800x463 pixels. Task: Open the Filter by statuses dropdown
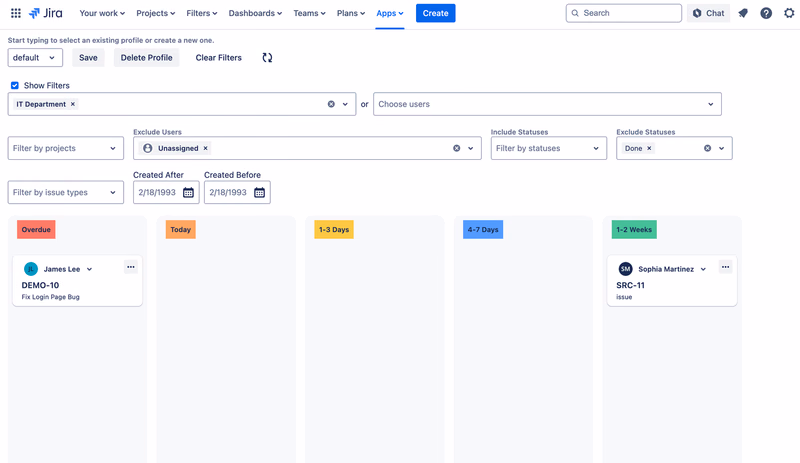pos(548,148)
